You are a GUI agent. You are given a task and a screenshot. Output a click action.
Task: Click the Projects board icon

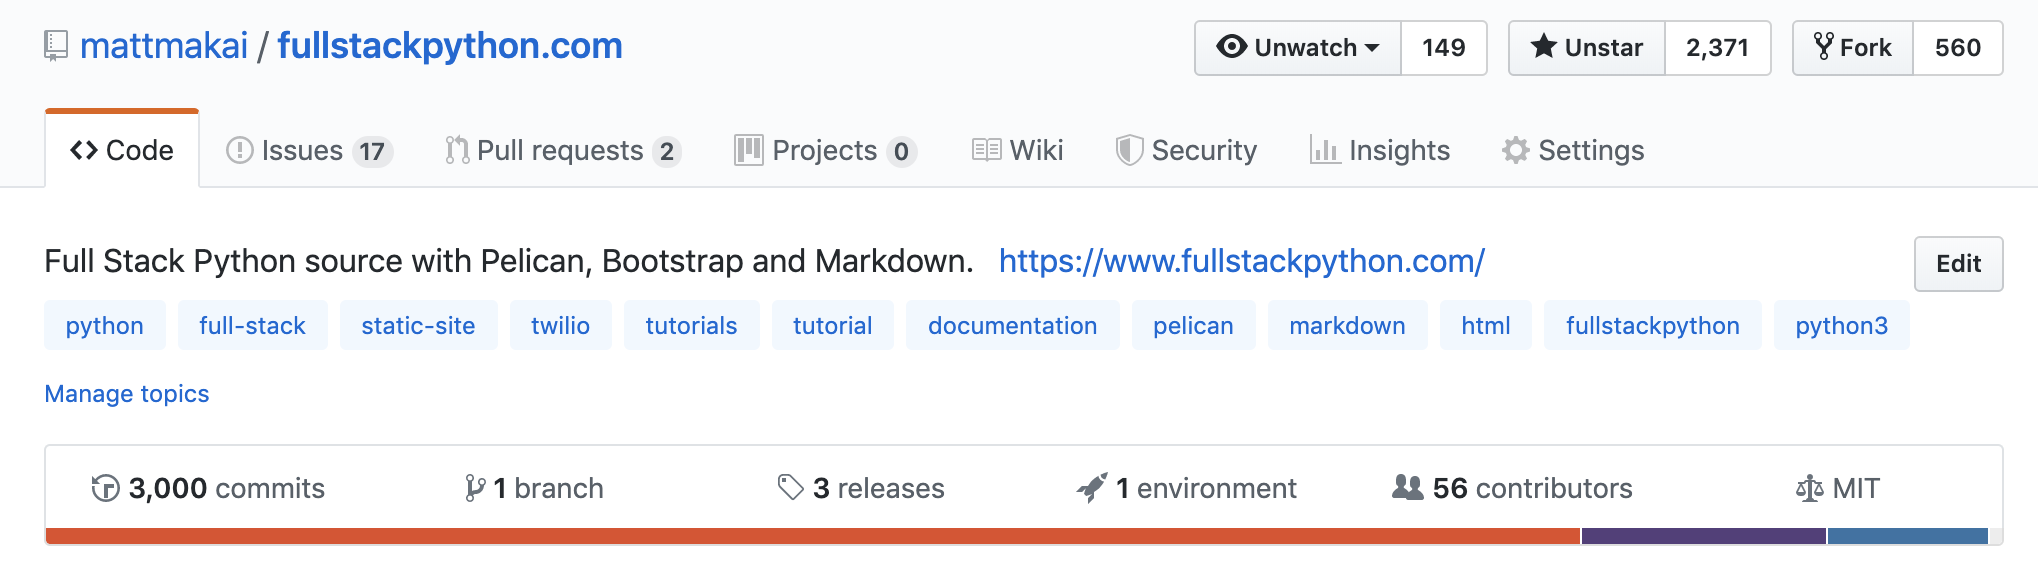coord(748,150)
